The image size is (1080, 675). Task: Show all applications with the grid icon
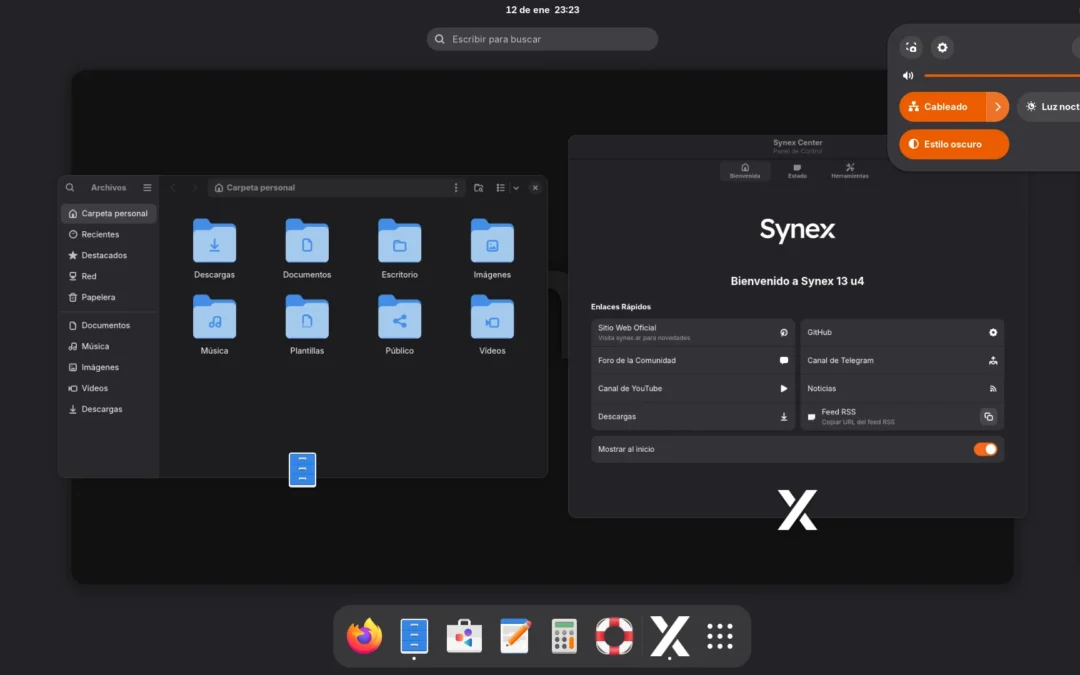point(720,636)
